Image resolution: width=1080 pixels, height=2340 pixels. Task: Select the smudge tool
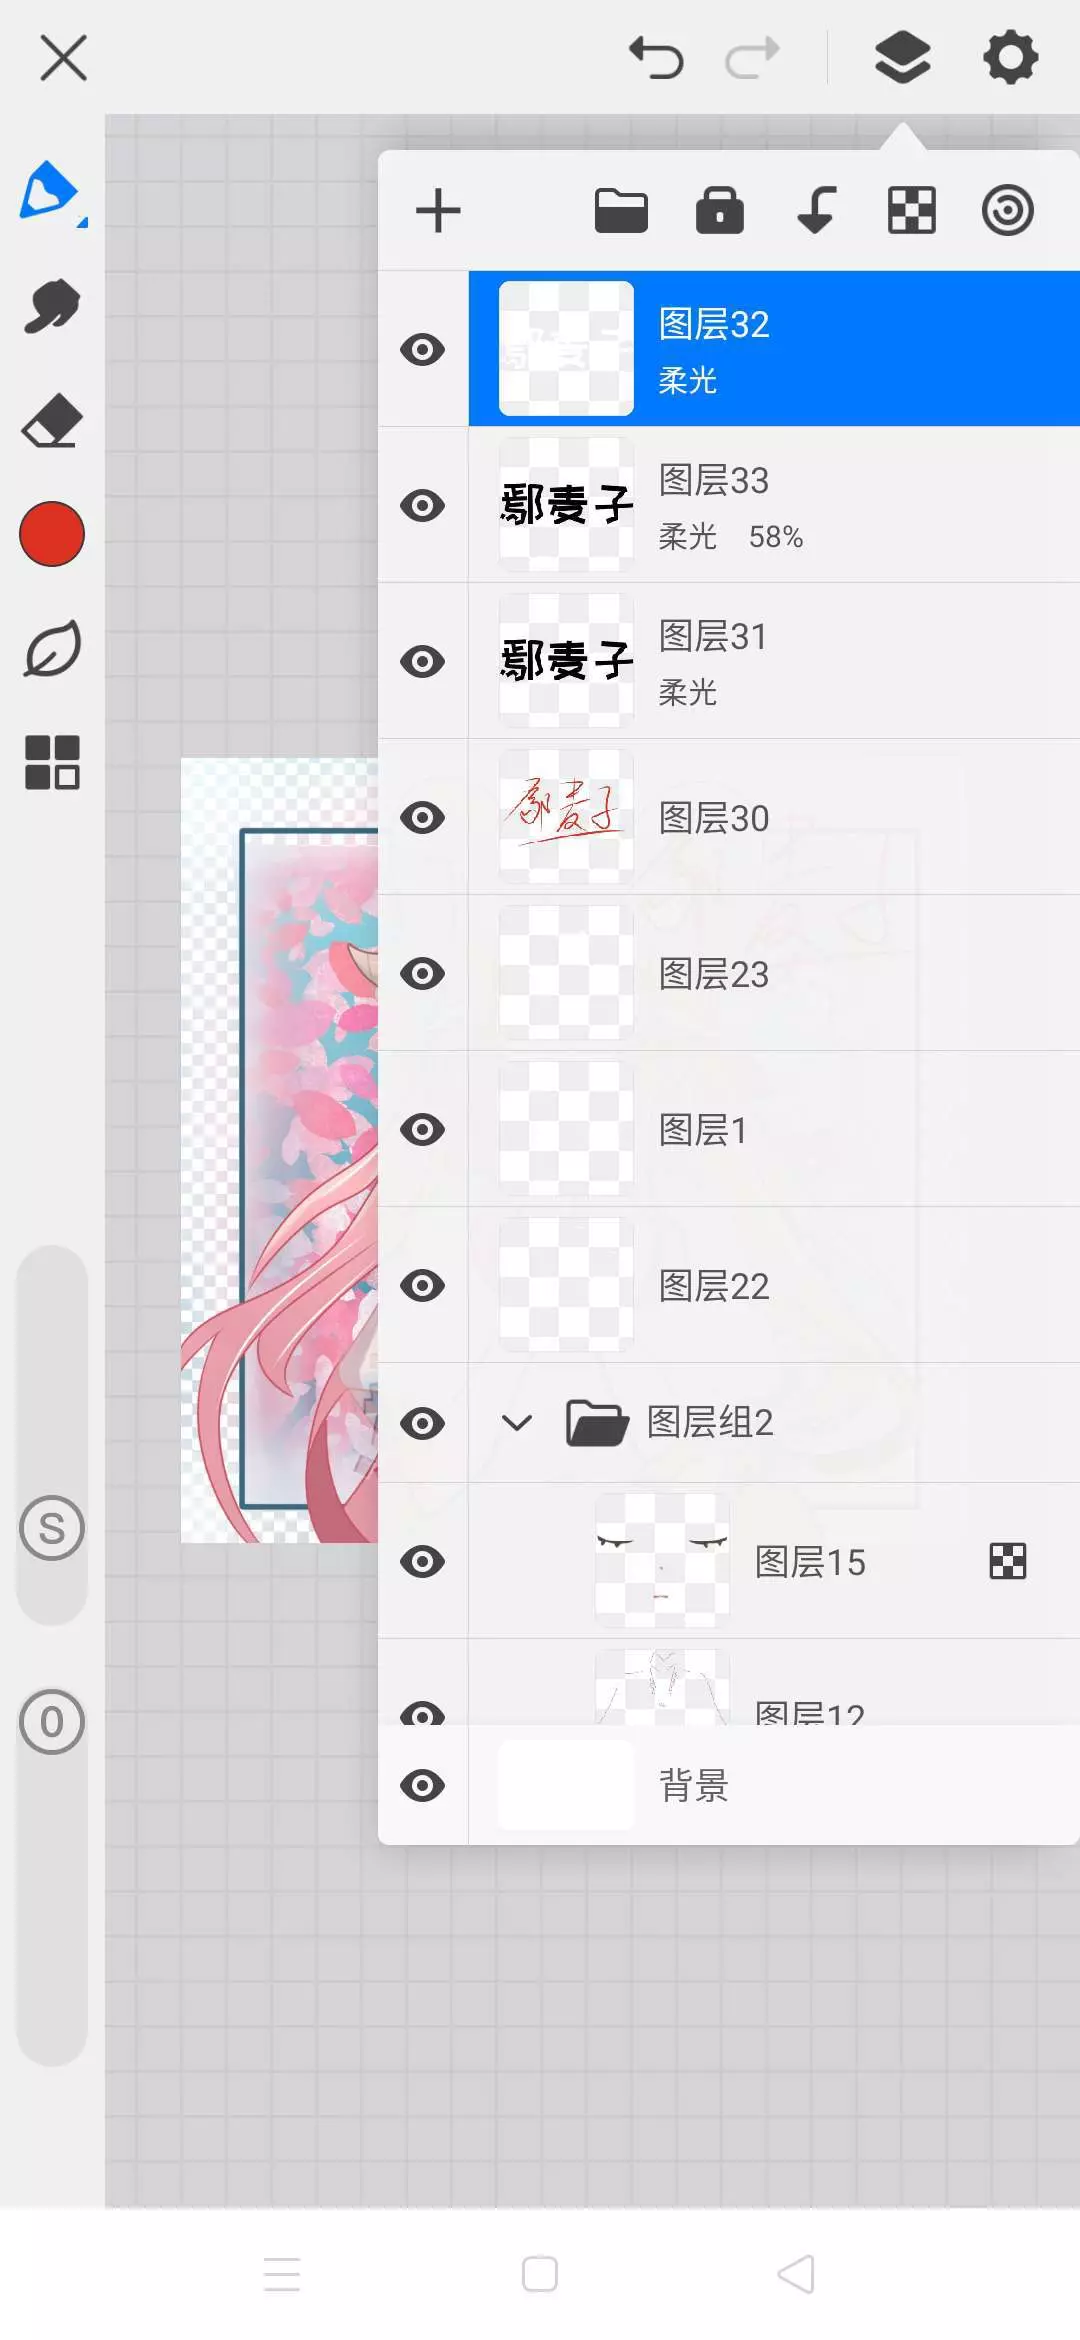pyautogui.click(x=52, y=305)
